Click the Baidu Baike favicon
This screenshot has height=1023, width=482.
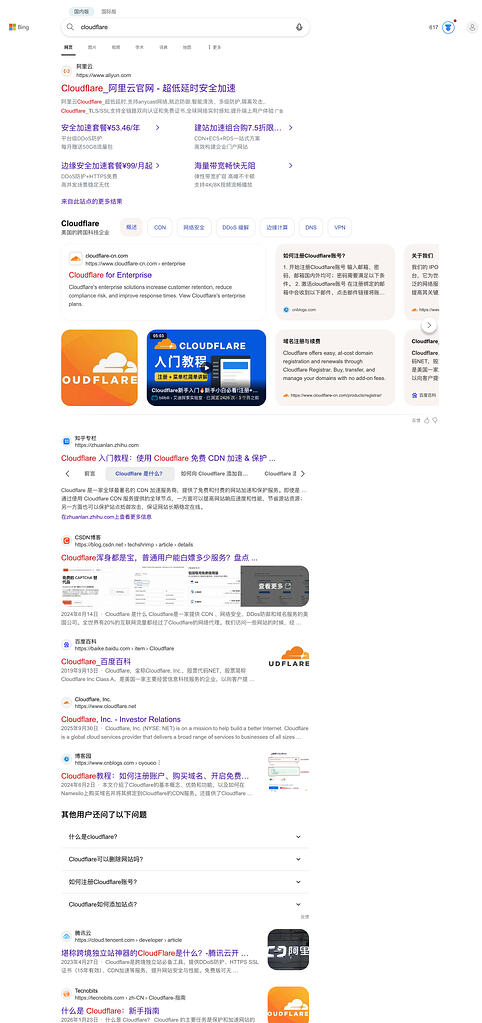(x=67, y=645)
